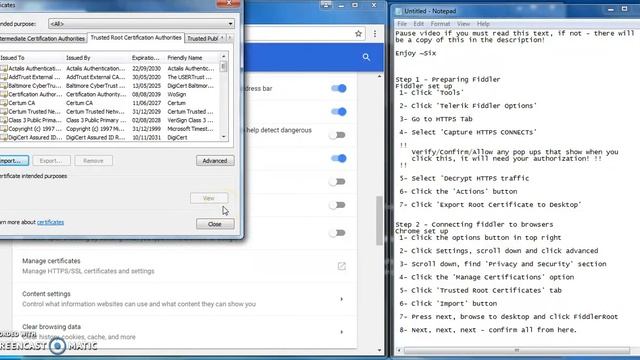Viewport: 640px width, 360px height.
Task: Click the tab scroll right arrow in Certificates
Action: 230,38
